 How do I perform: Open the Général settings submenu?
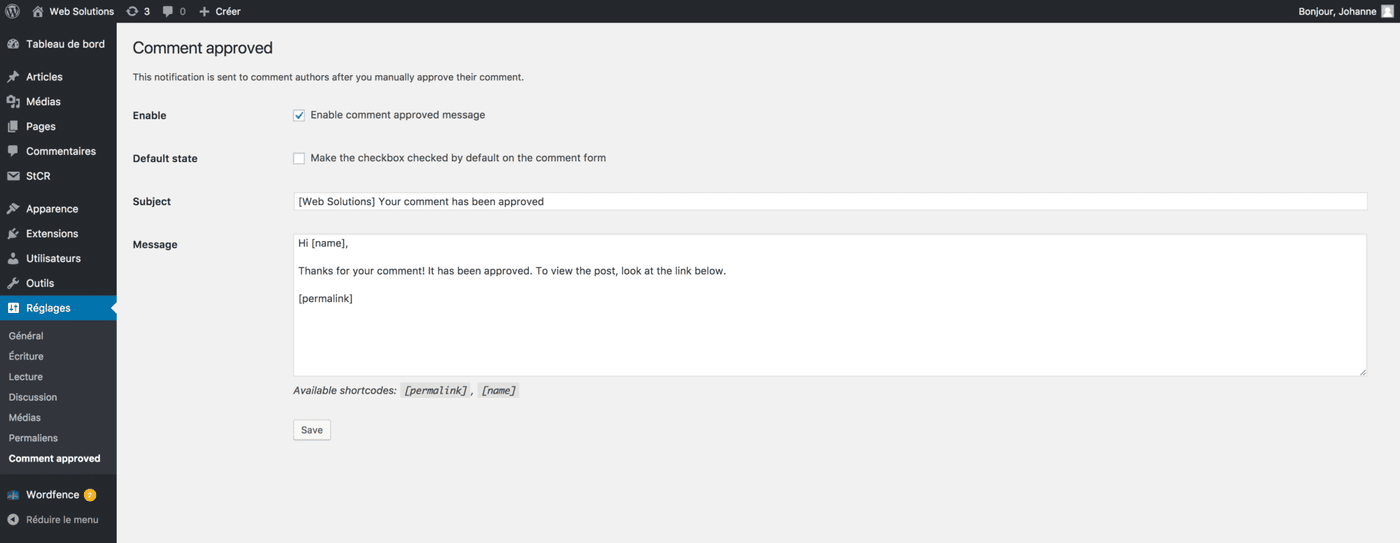tap(26, 336)
